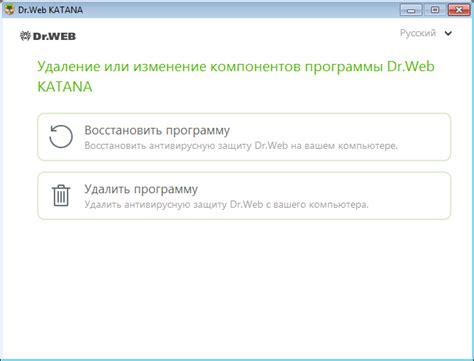
Task: Choose Восстановить программу option
Action: click(x=244, y=137)
